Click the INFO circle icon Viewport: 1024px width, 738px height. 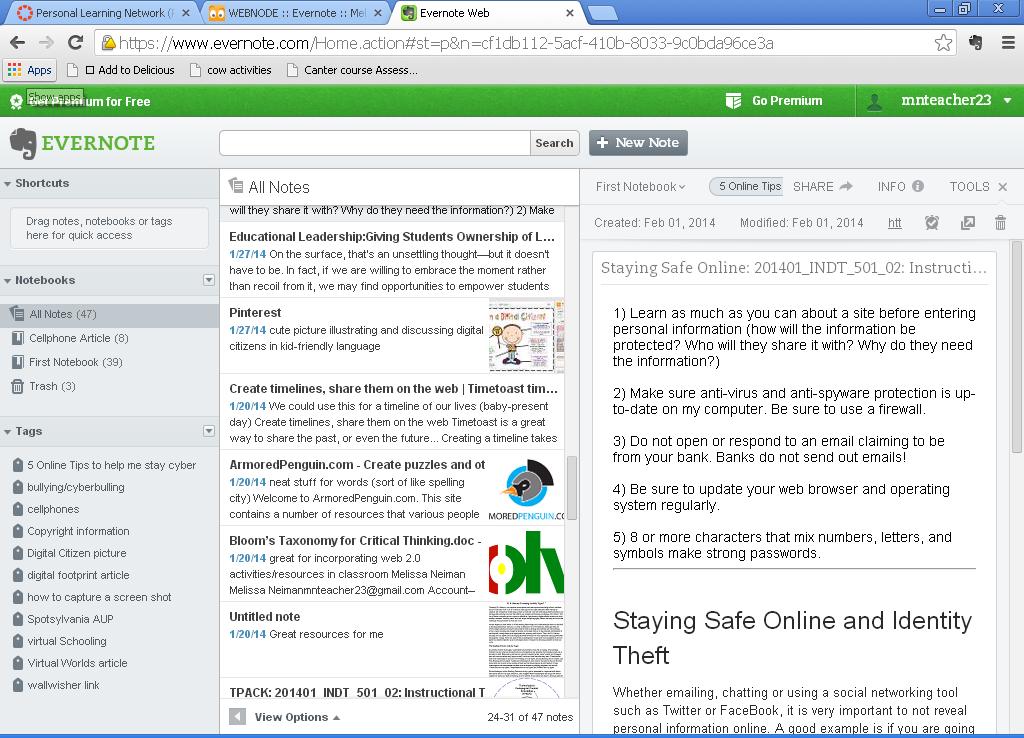coord(918,186)
